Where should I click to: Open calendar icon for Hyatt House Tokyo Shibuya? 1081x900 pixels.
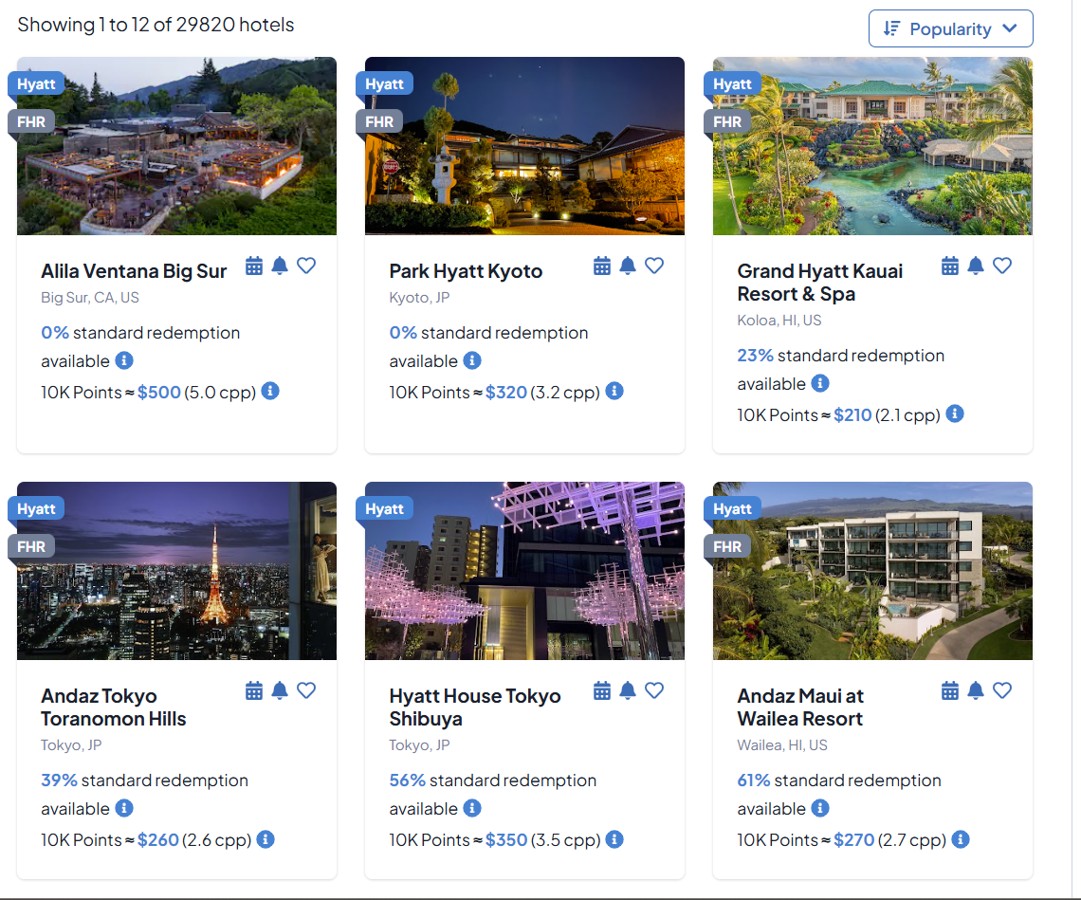coord(602,690)
